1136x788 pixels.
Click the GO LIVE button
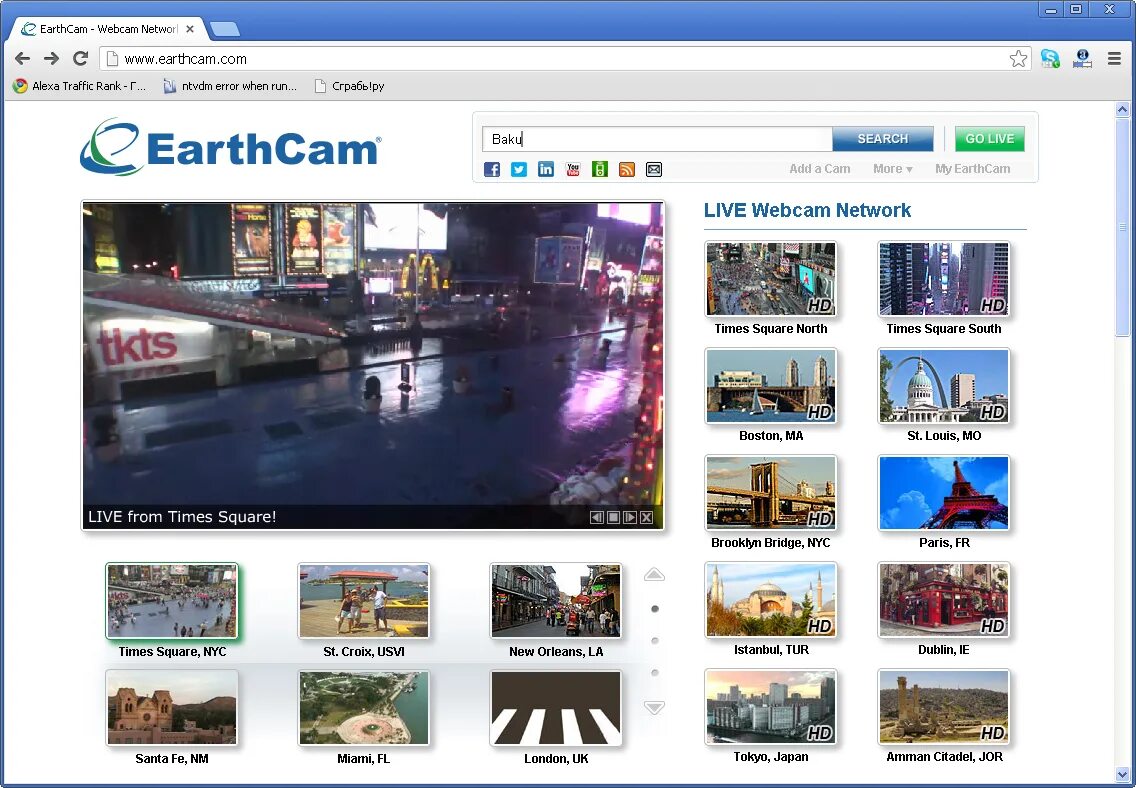[990, 139]
